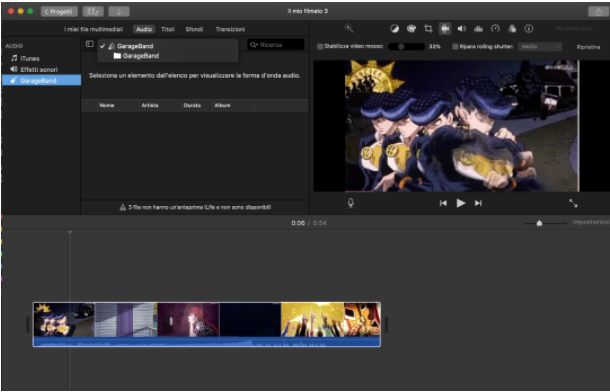The height and width of the screenshot is (392, 610).
Task: Click the clip's right trim handle
Action: pyautogui.click(x=386, y=324)
